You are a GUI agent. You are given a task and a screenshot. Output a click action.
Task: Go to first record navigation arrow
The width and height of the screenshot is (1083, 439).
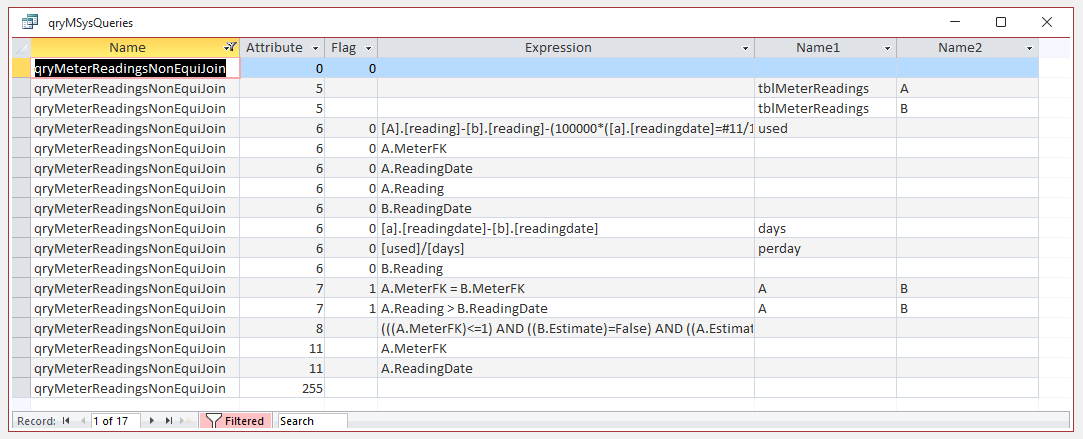click(x=67, y=420)
